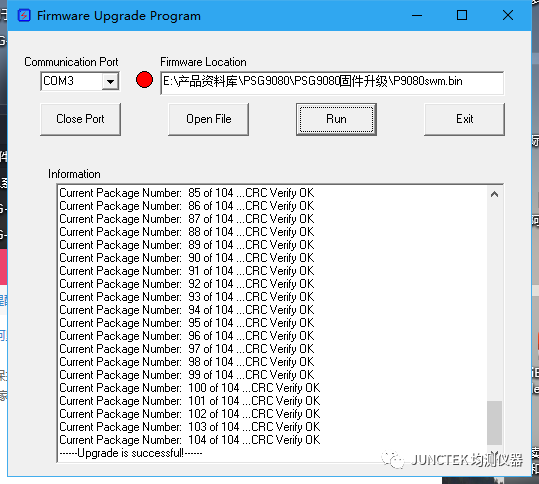Image resolution: width=539 pixels, height=484 pixels.
Task: Select the package 104 of 104 log line
Action: pos(190,440)
